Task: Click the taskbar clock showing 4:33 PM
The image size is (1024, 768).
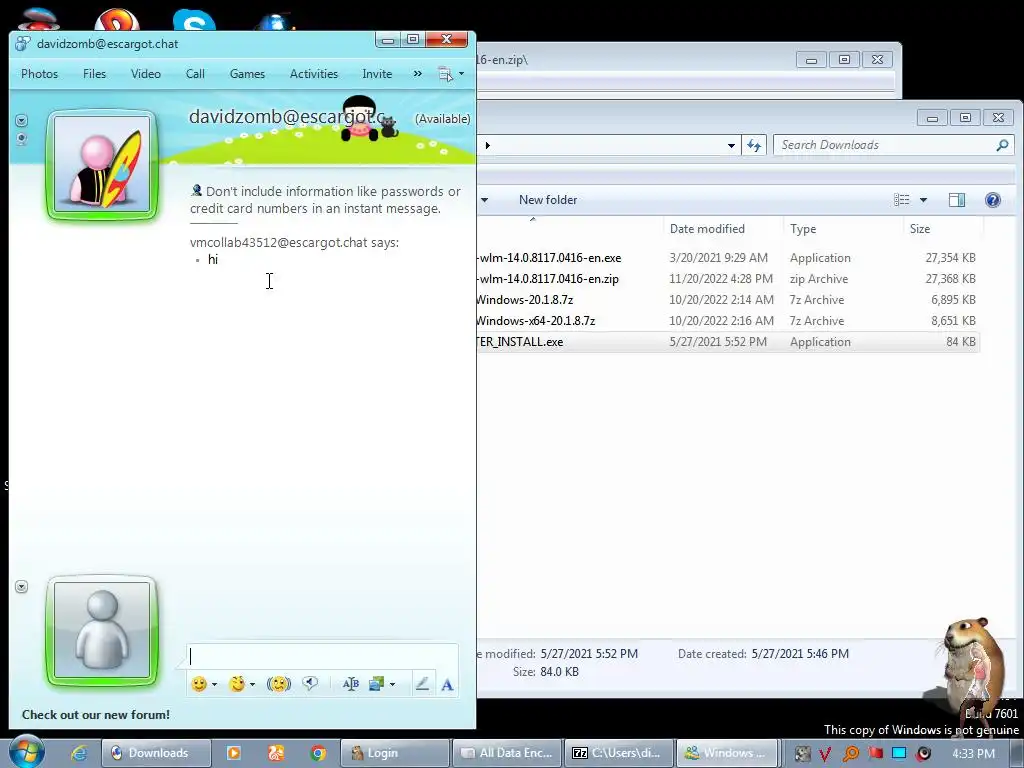Action: click(973, 754)
